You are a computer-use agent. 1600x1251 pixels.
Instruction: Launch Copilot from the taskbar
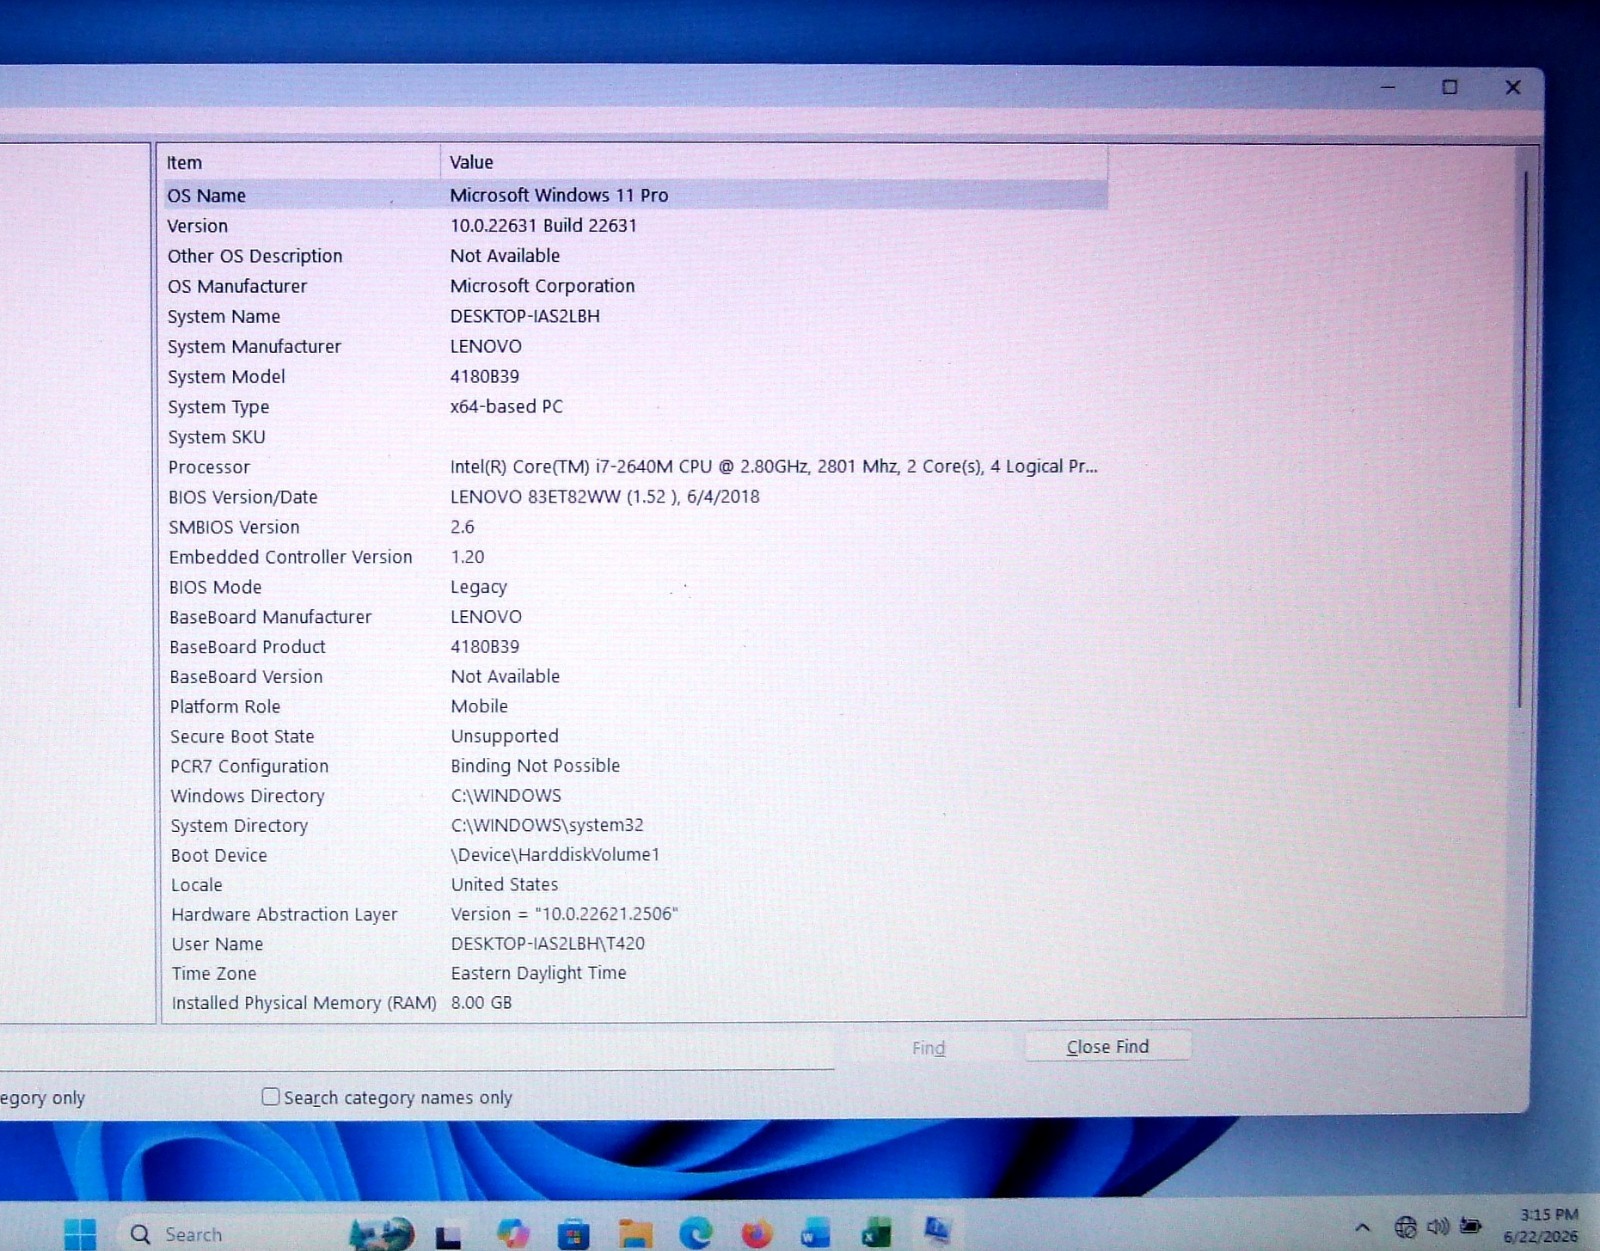tap(513, 1234)
